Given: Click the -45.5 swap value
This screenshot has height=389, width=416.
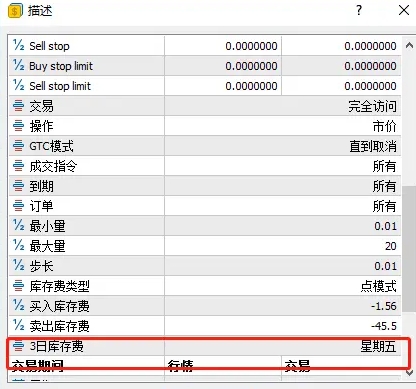Looking at the screenshot, I should (x=384, y=326).
